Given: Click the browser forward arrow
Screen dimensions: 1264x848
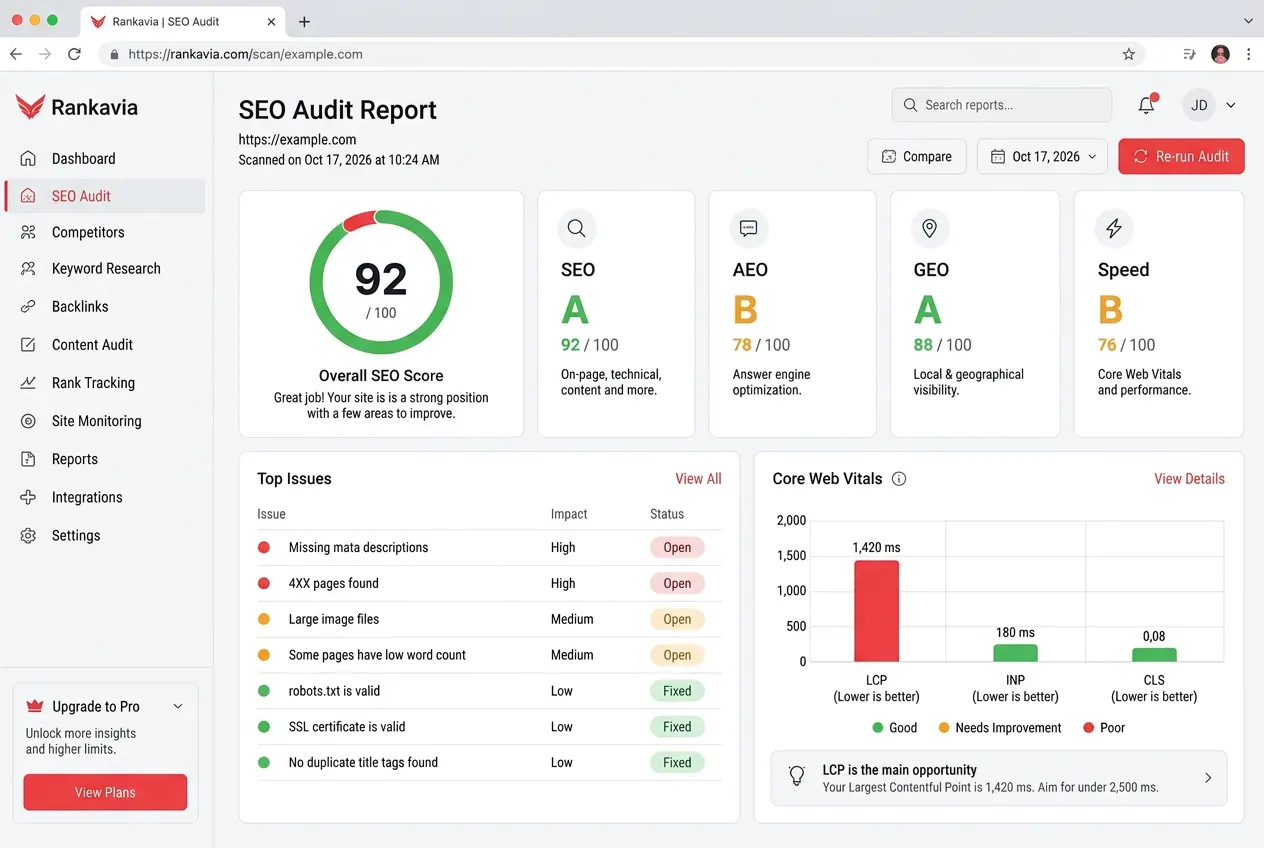Looking at the screenshot, I should click(45, 54).
